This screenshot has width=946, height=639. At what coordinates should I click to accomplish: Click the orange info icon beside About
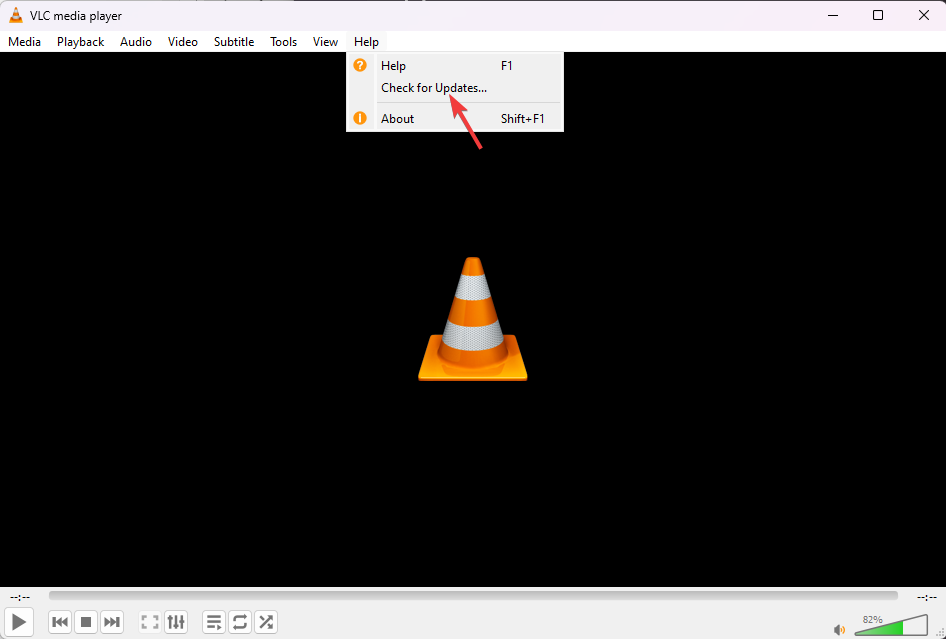click(360, 118)
